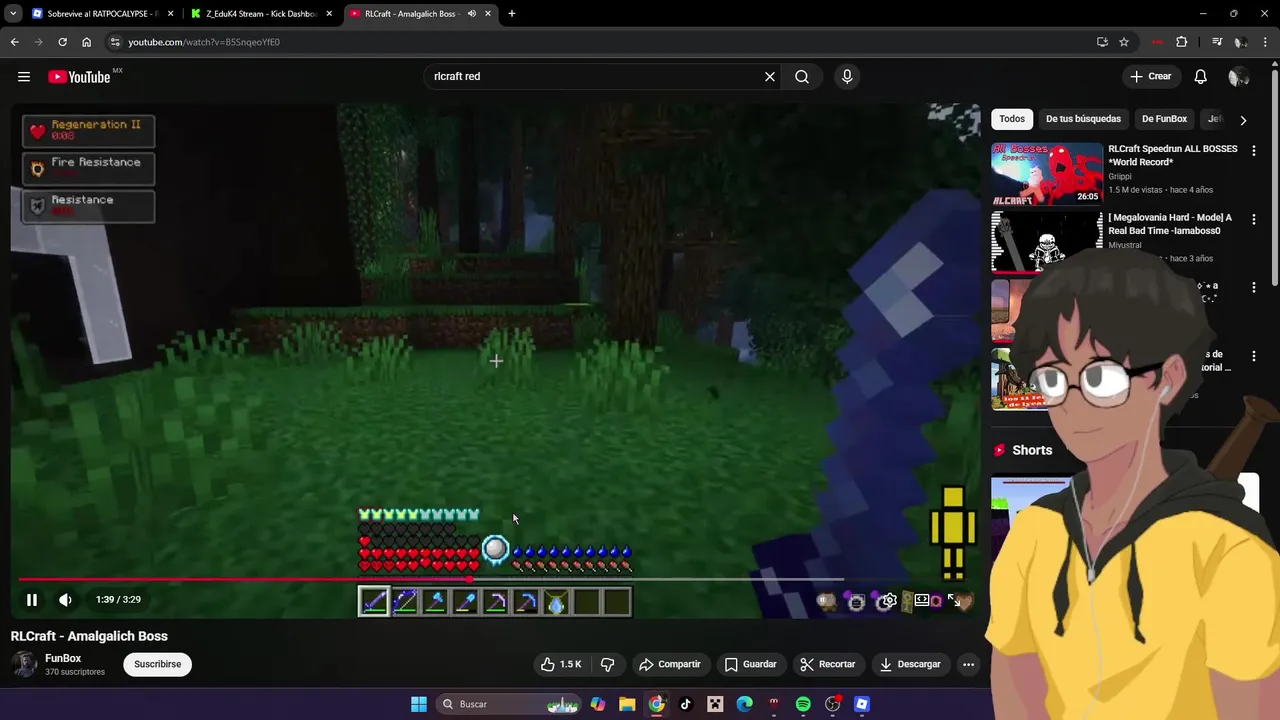Open FunBox channel avatar
The height and width of the screenshot is (720, 1280).
pyautogui.click(x=25, y=664)
